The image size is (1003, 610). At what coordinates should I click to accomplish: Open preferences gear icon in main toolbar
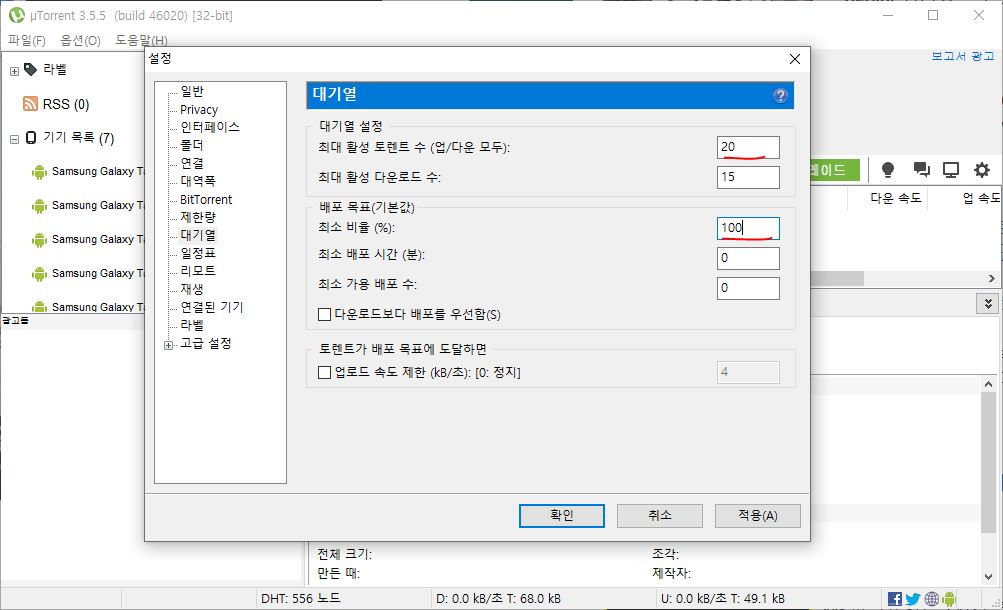point(981,169)
